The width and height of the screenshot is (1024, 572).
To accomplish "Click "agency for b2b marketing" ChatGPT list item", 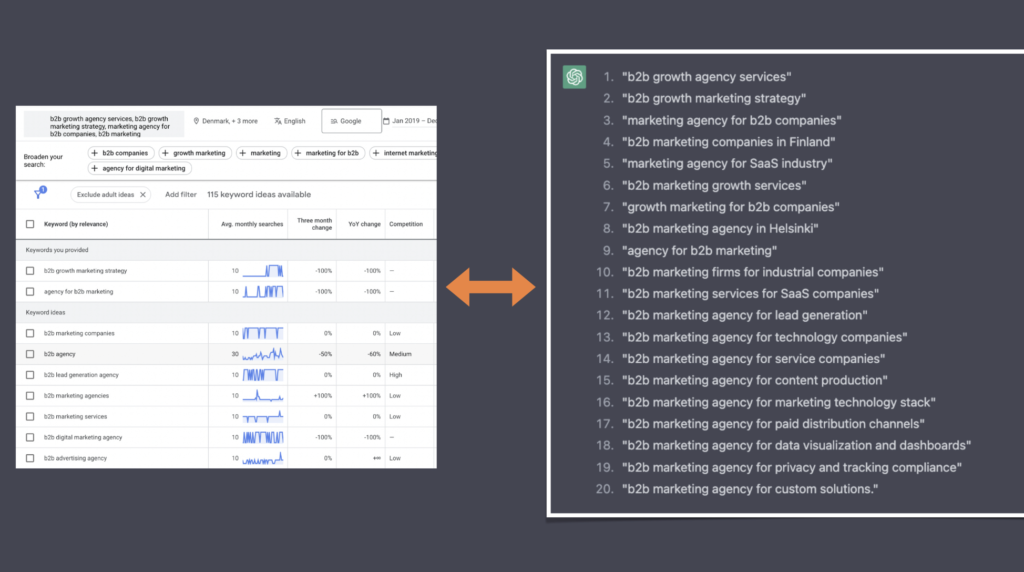I will click(x=699, y=251).
